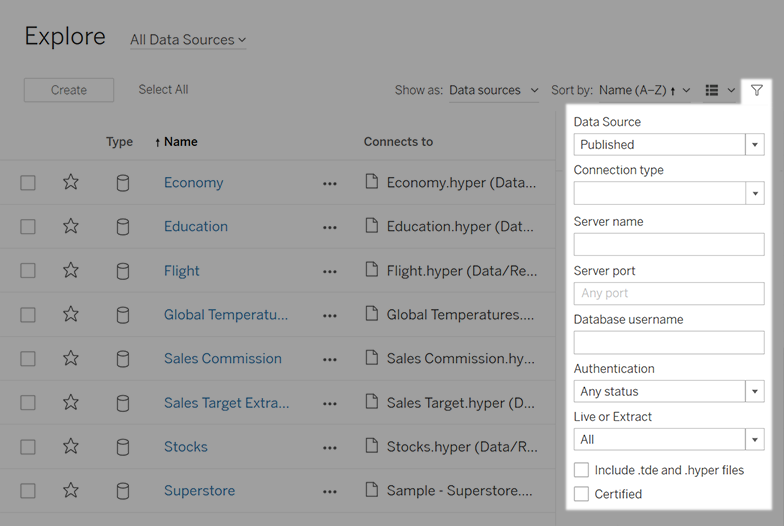Check the Certified filter checkbox
This screenshot has height=526, width=784.
581,494
